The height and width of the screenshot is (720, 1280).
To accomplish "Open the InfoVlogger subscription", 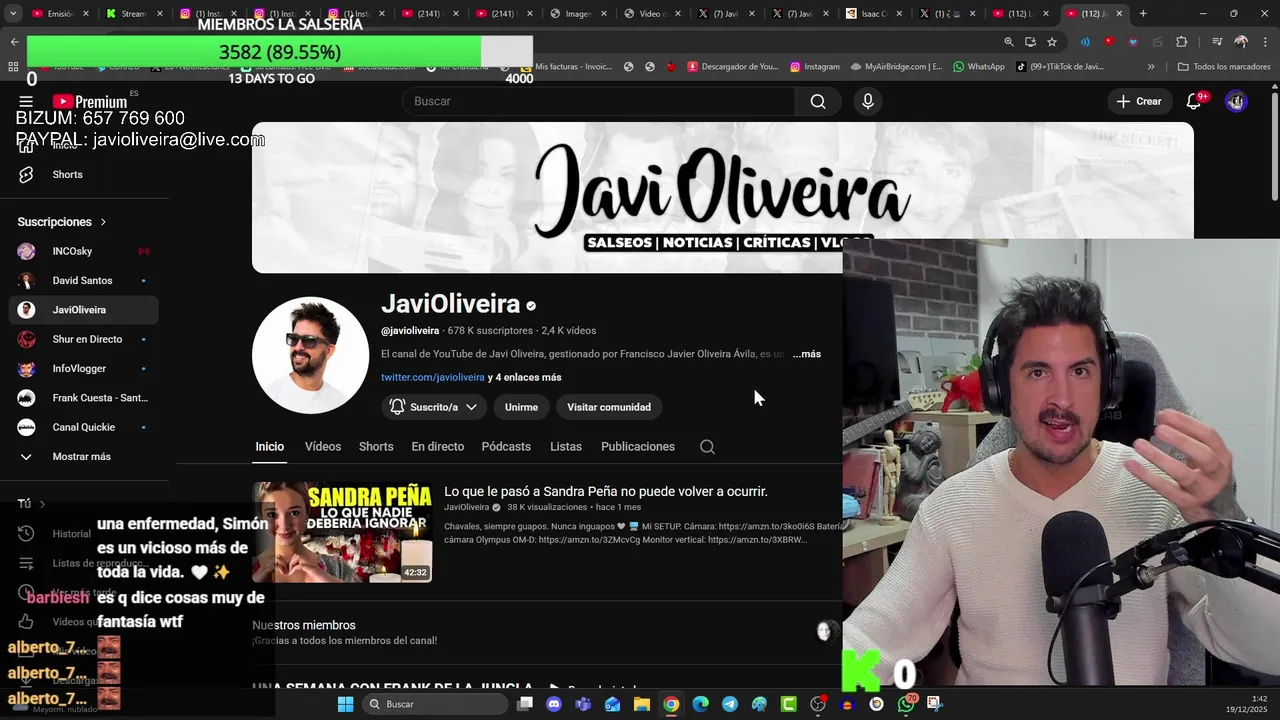I will coord(84,369).
